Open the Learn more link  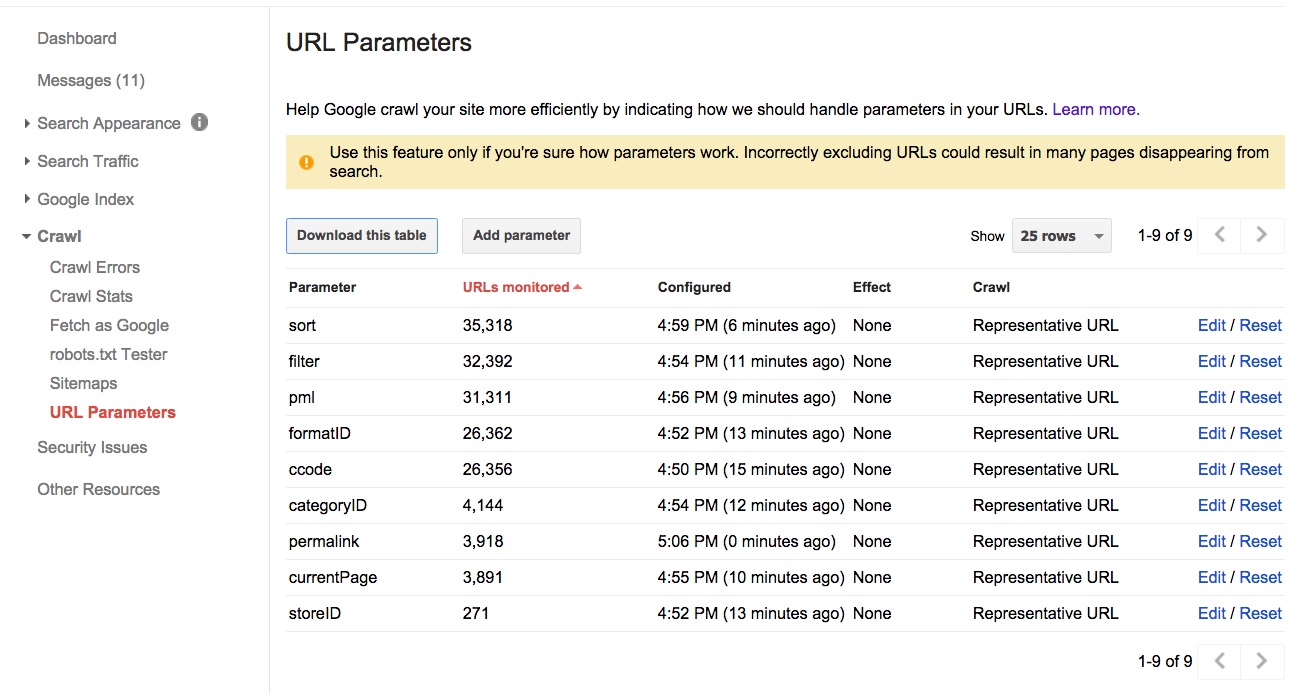[x=1095, y=109]
